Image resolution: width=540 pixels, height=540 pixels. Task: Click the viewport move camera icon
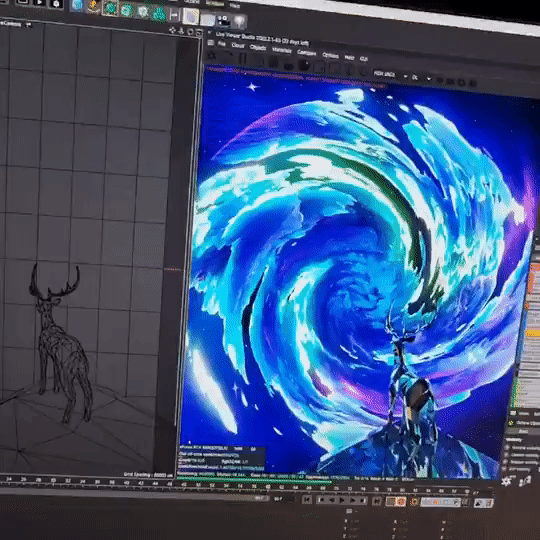point(172,30)
